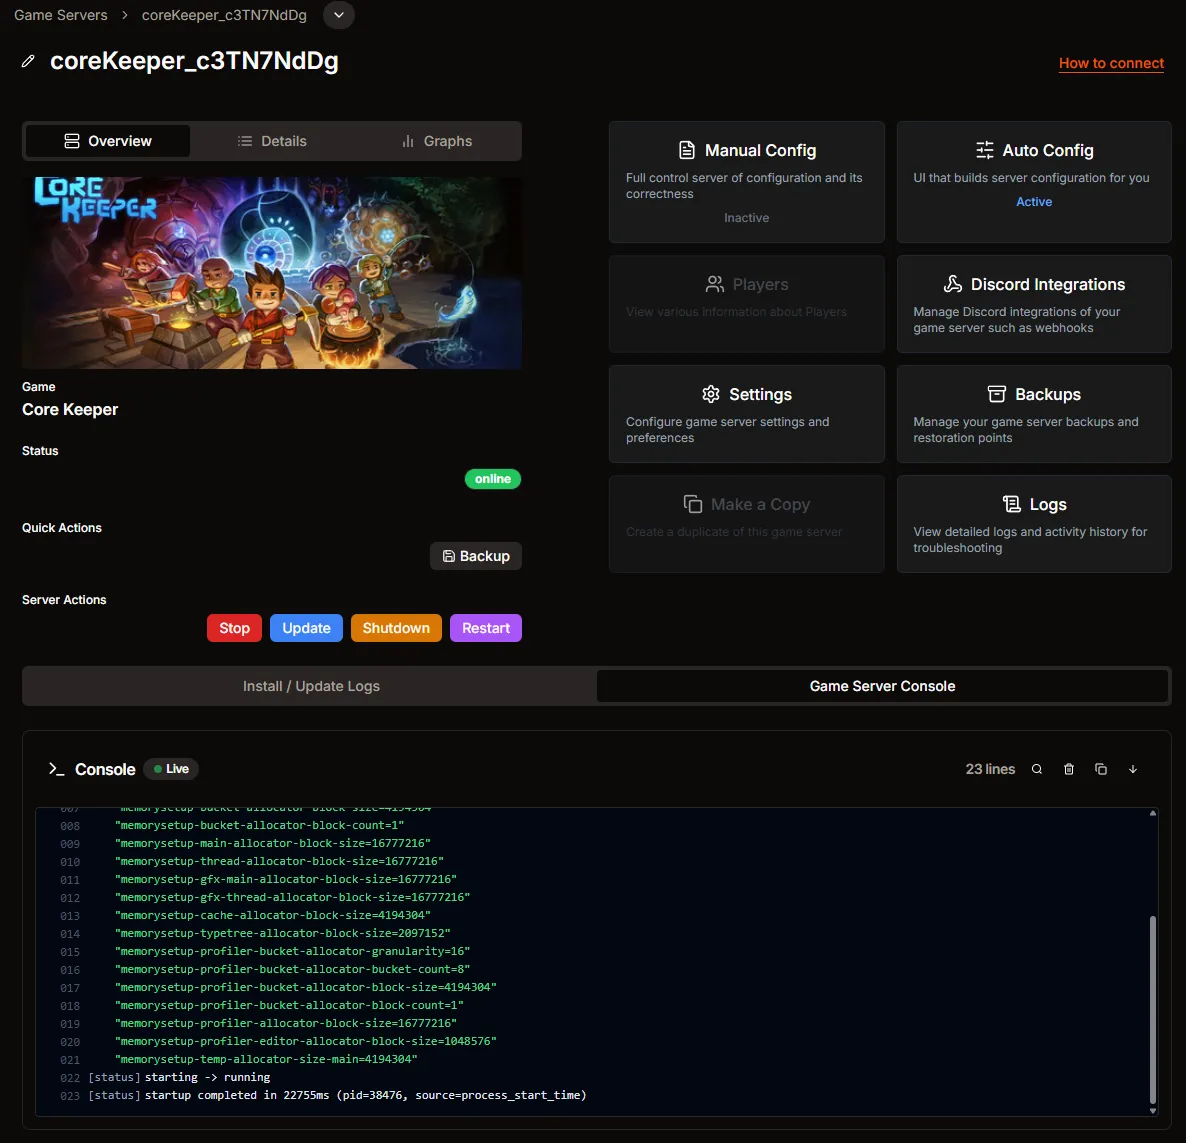This screenshot has height=1143, width=1186.
Task: Expand the server dropdown next to breadcrumb
Action: 339,15
